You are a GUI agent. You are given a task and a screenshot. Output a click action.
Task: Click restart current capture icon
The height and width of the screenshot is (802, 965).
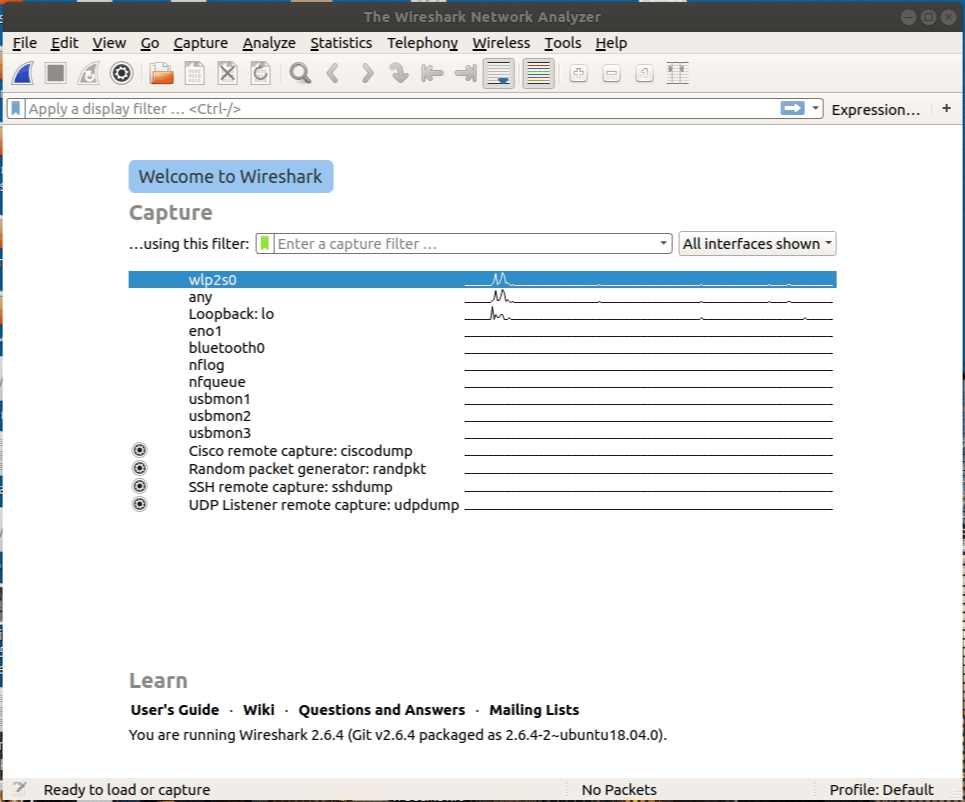pyautogui.click(x=89, y=74)
